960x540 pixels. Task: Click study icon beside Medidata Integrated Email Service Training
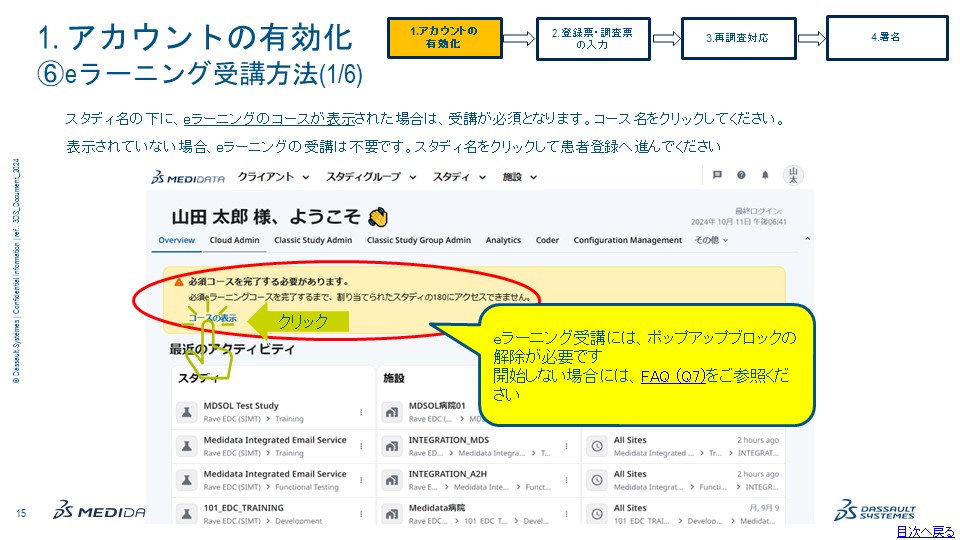187,446
